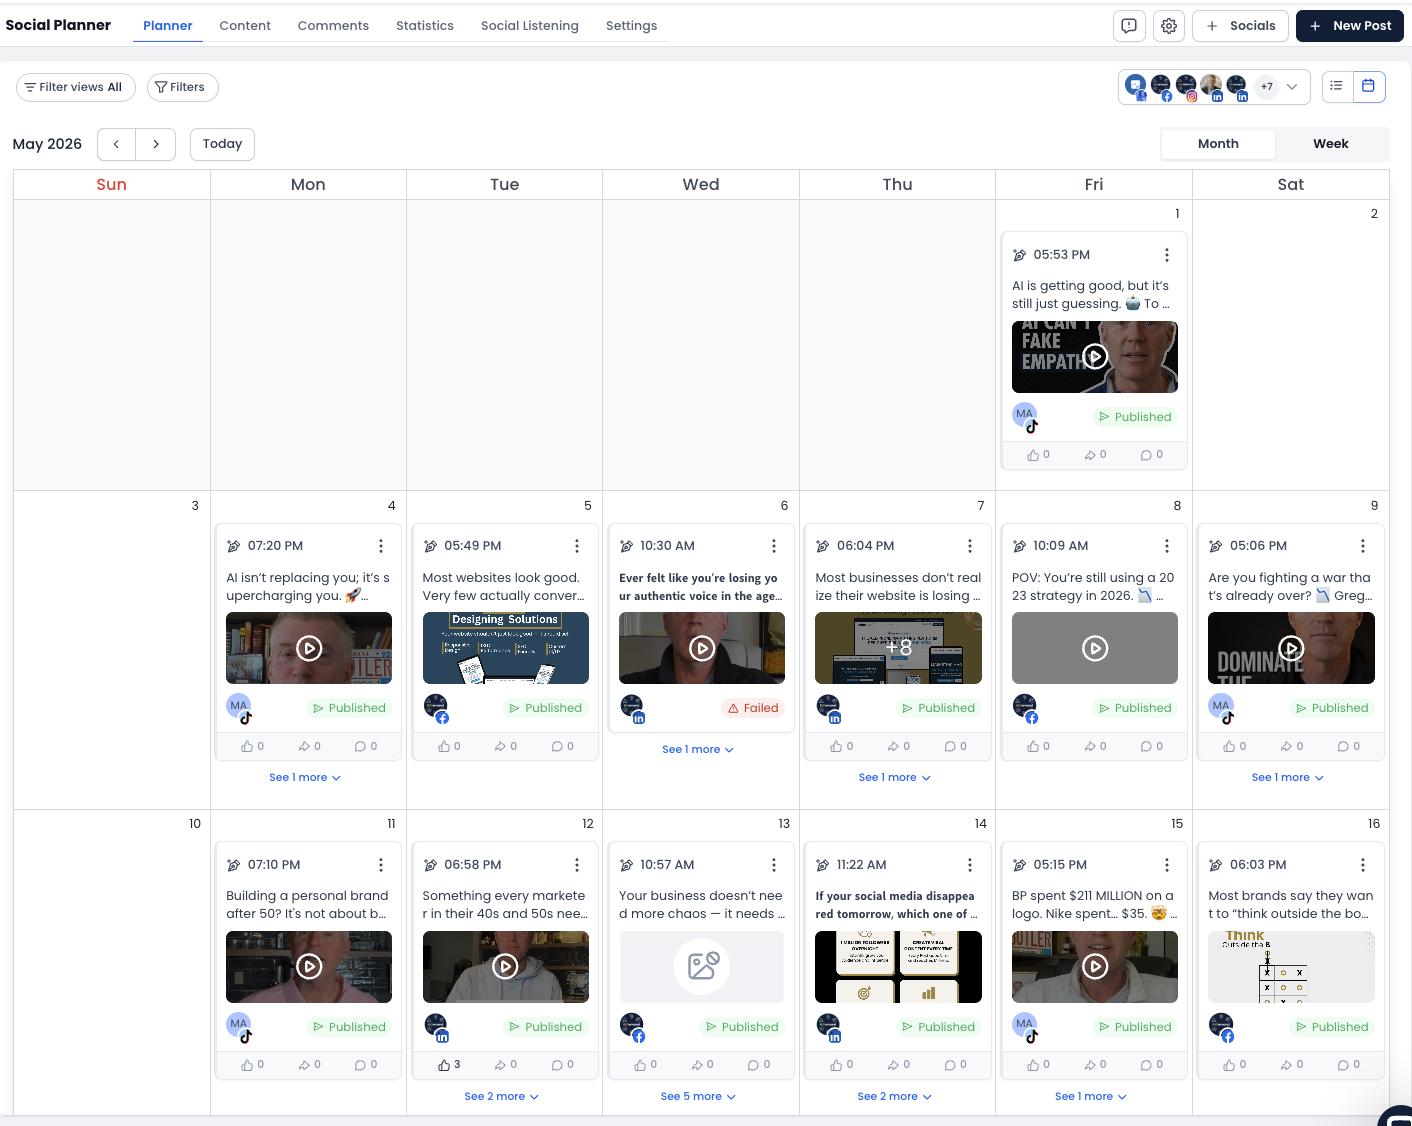Viewport: 1412px width, 1126px height.
Task: Open three-dot menu on 10:30 AM post
Action: 774,546
